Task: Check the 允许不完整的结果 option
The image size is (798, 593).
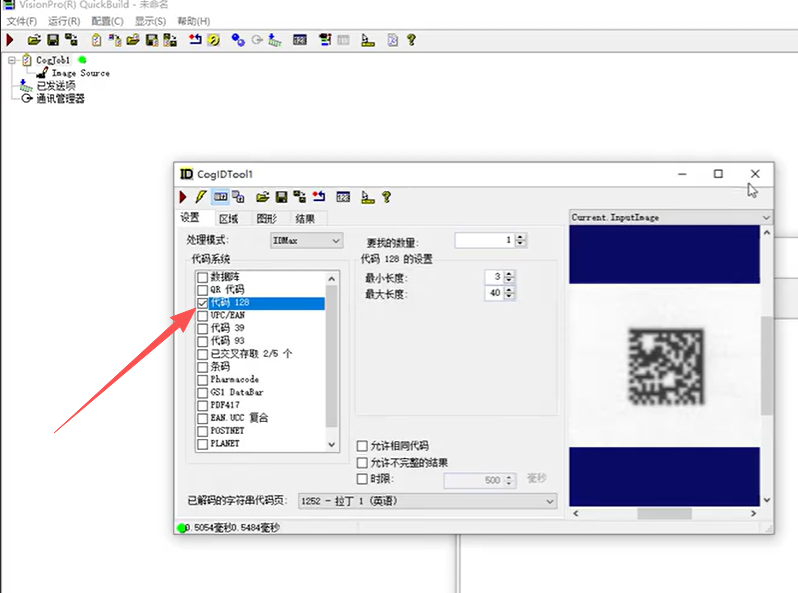Action: click(x=362, y=463)
